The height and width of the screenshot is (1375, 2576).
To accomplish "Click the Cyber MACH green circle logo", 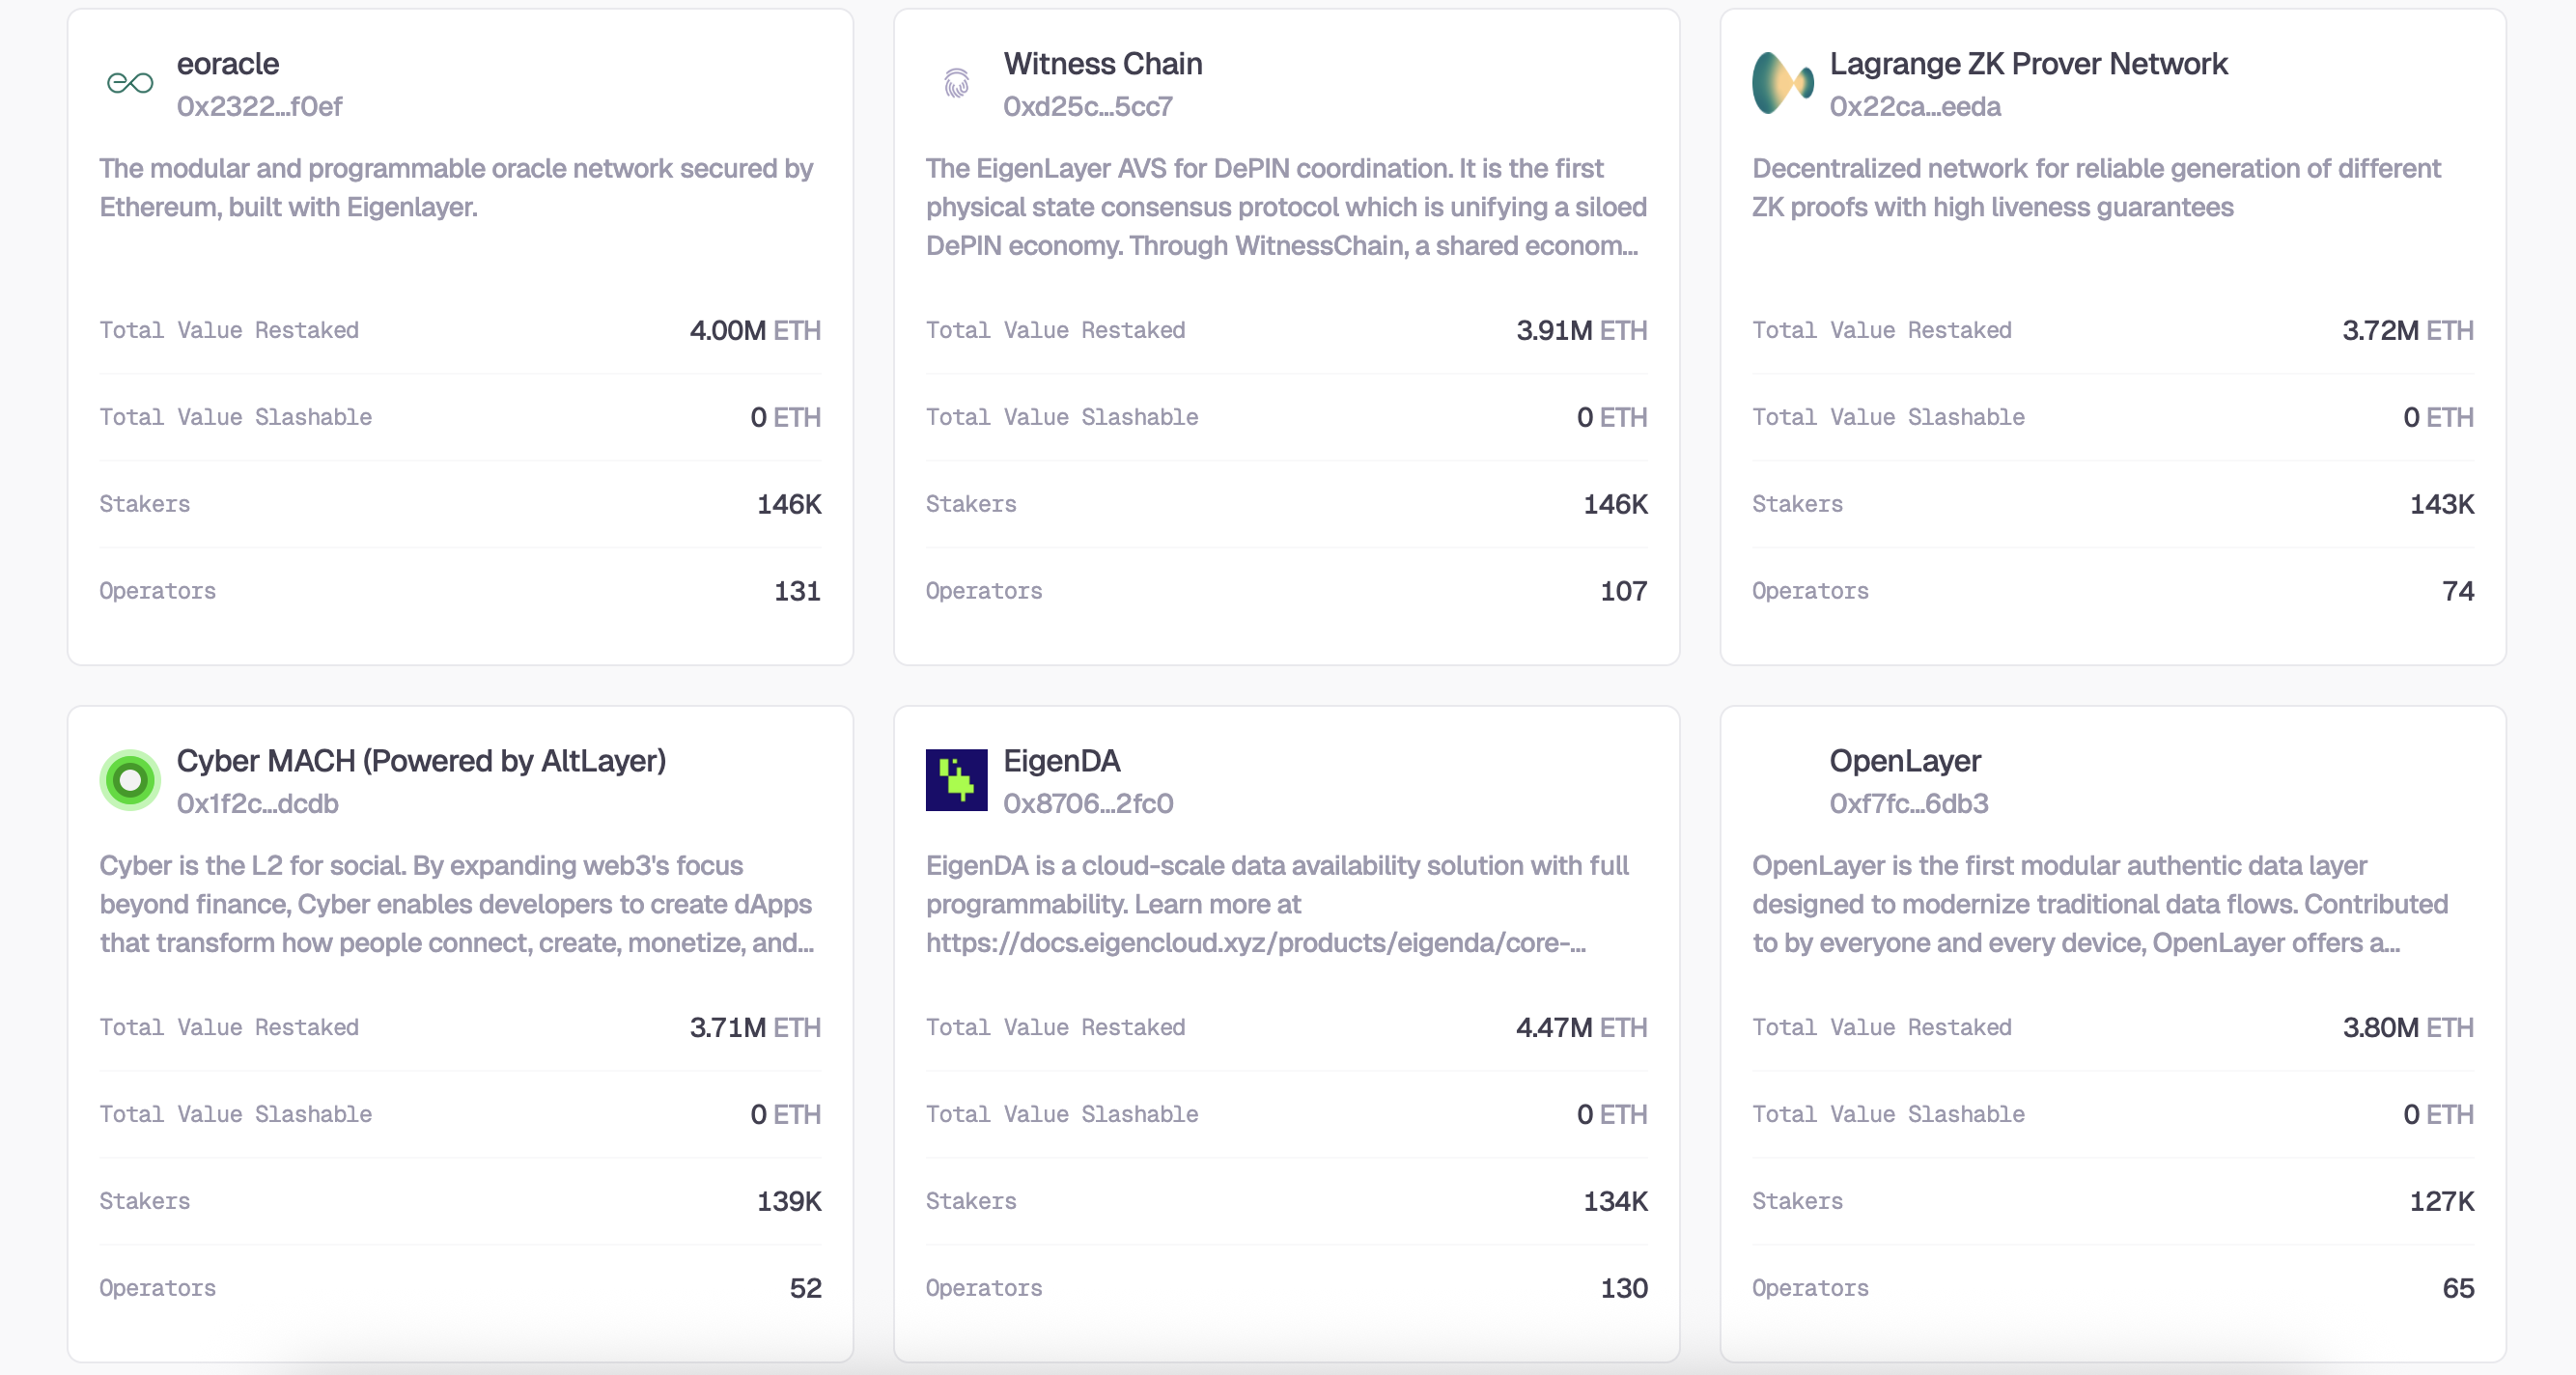I will (x=130, y=780).
